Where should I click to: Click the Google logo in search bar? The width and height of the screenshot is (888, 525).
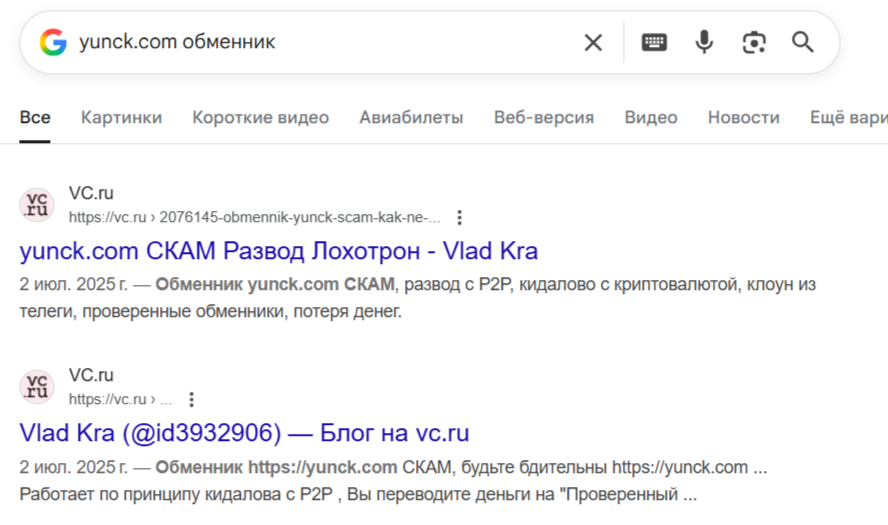tap(53, 42)
